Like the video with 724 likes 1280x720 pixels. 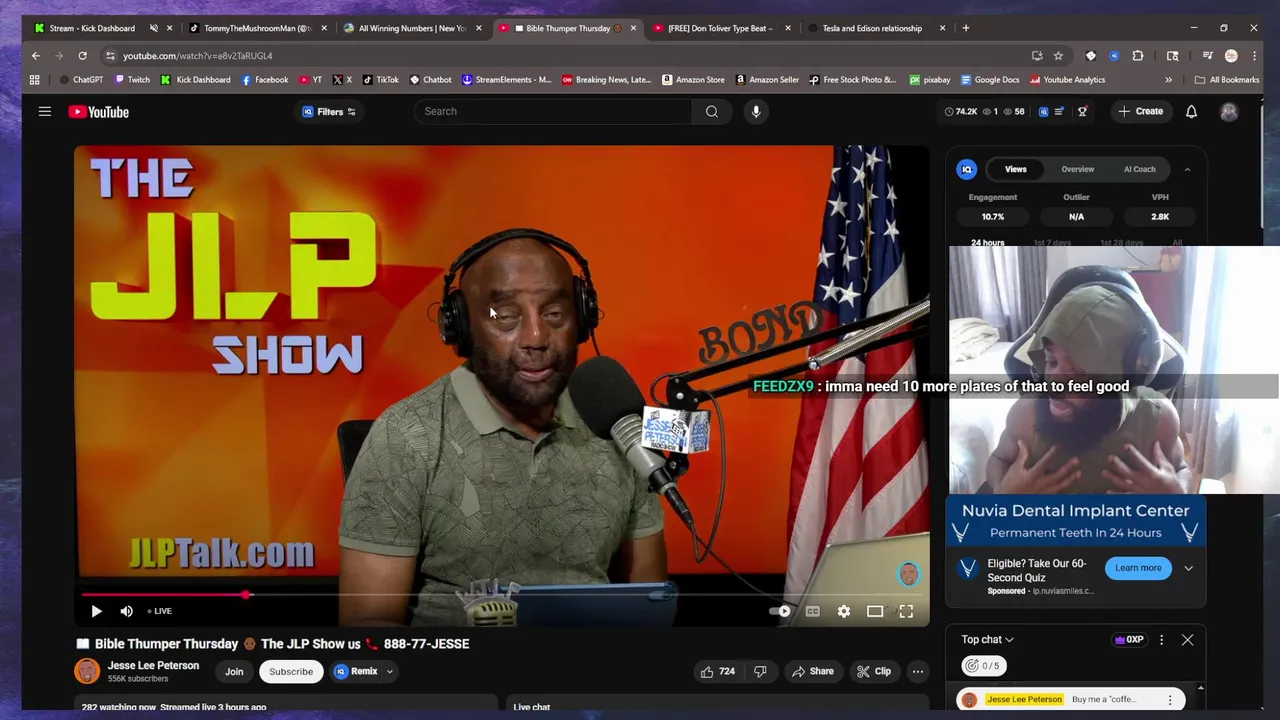[719, 671]
